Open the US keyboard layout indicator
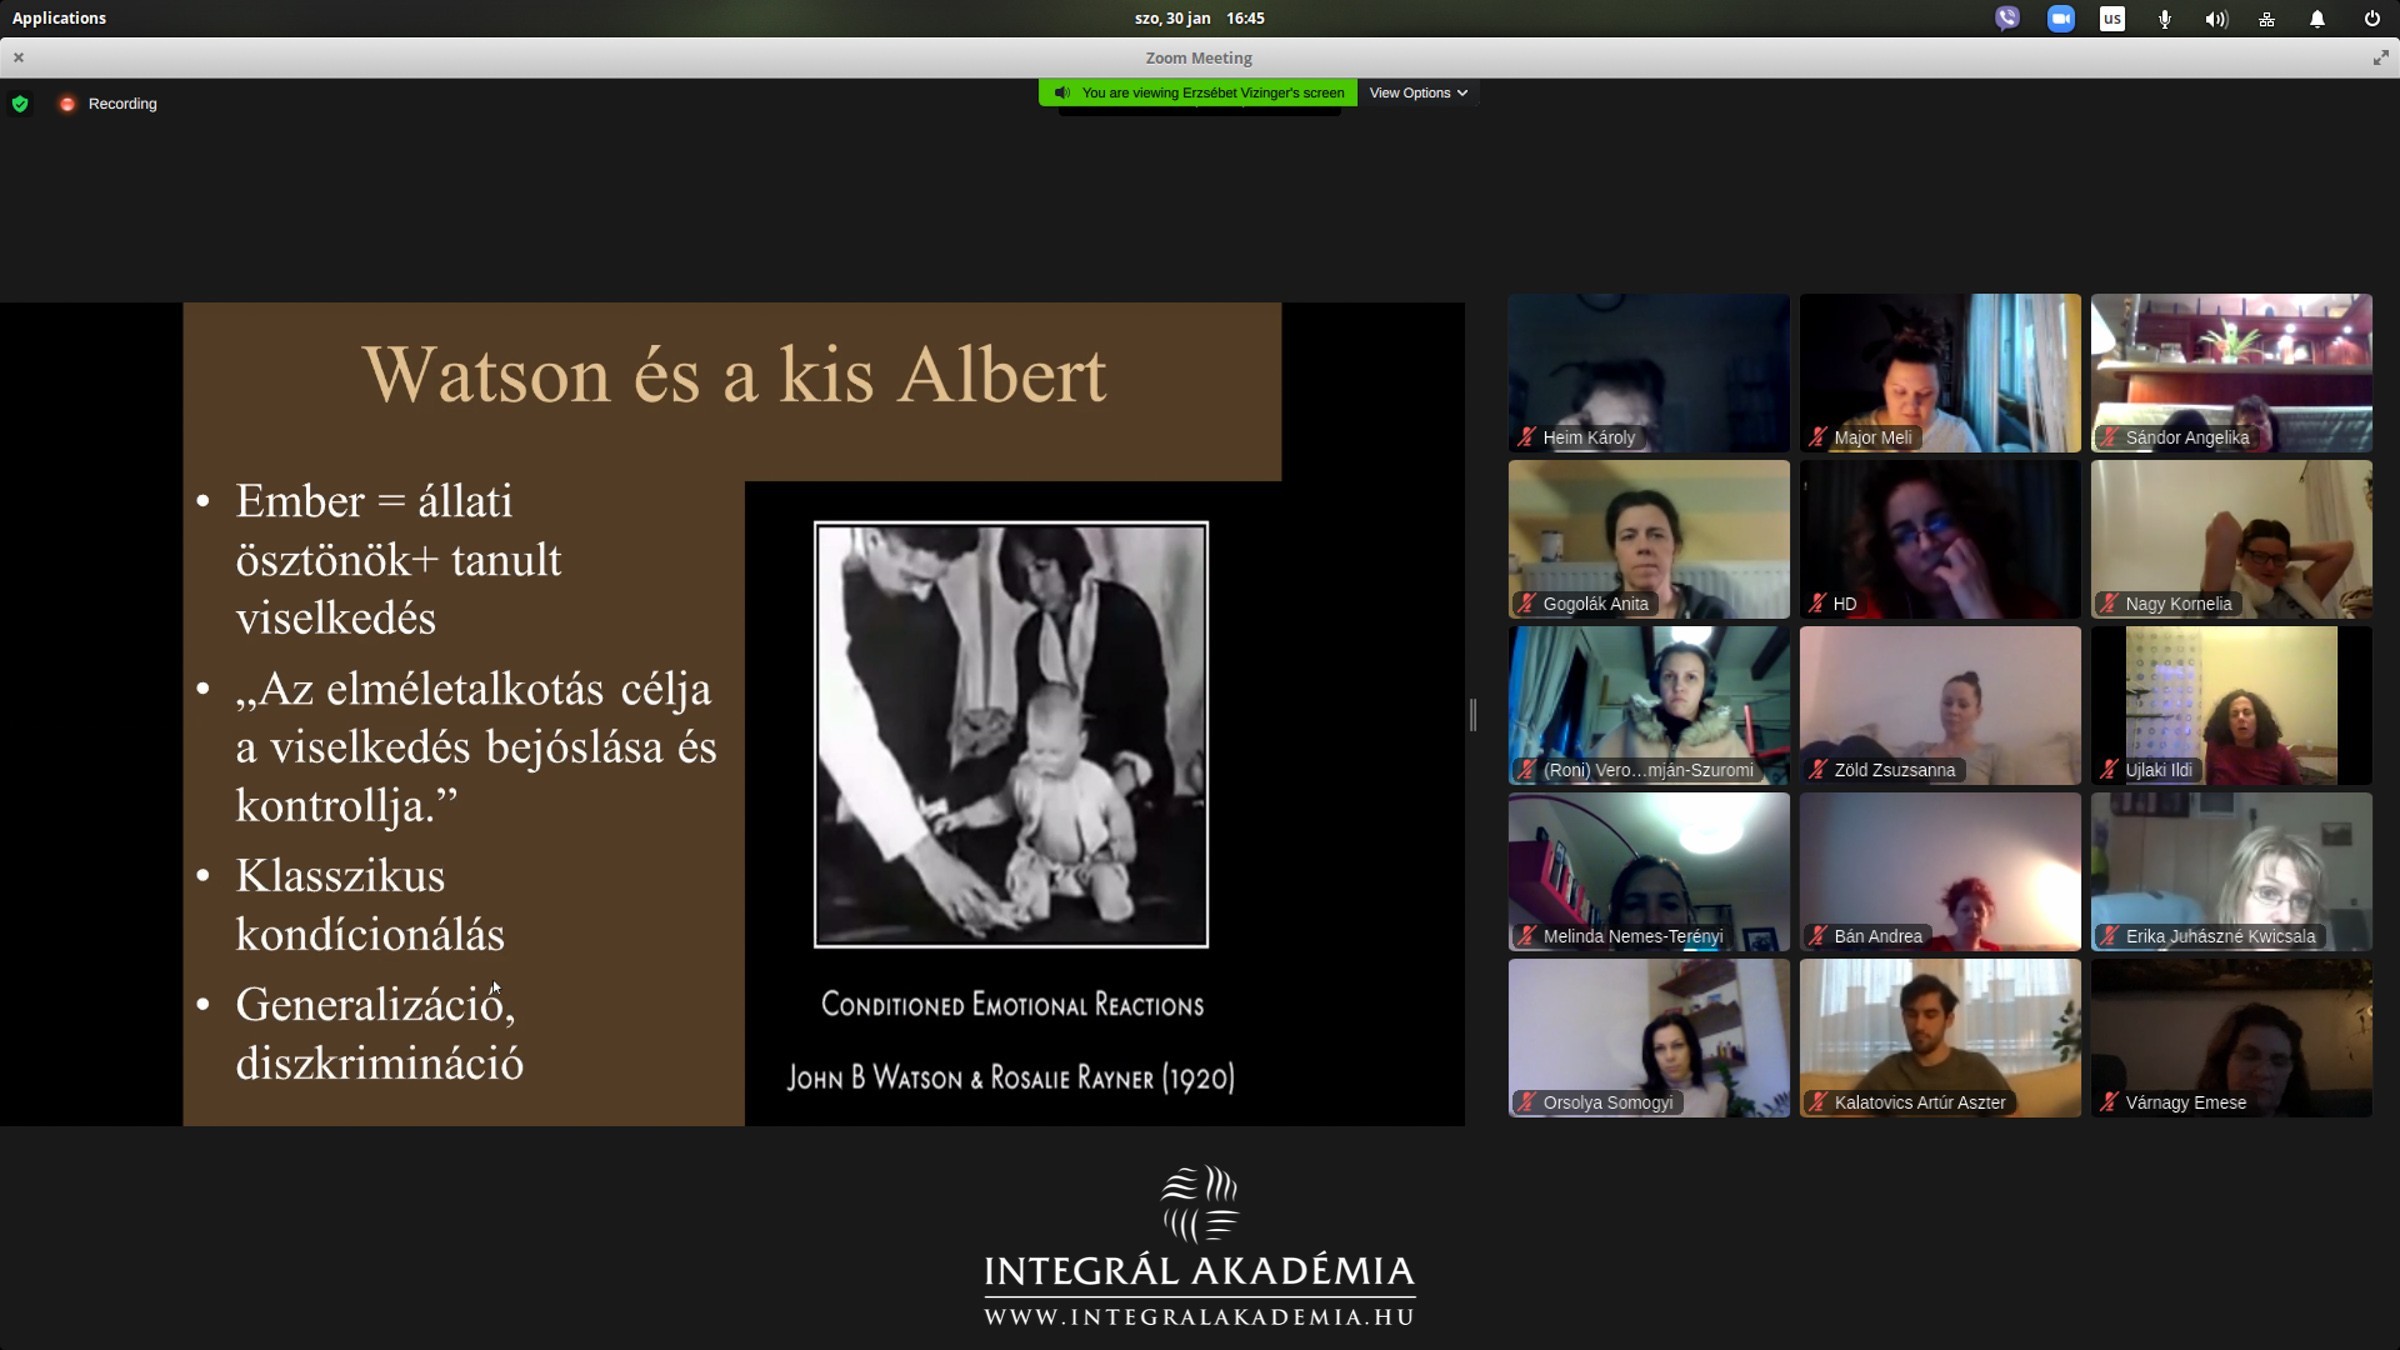This screenshot has height=1350, width=2400. (x=2112, y=18)
